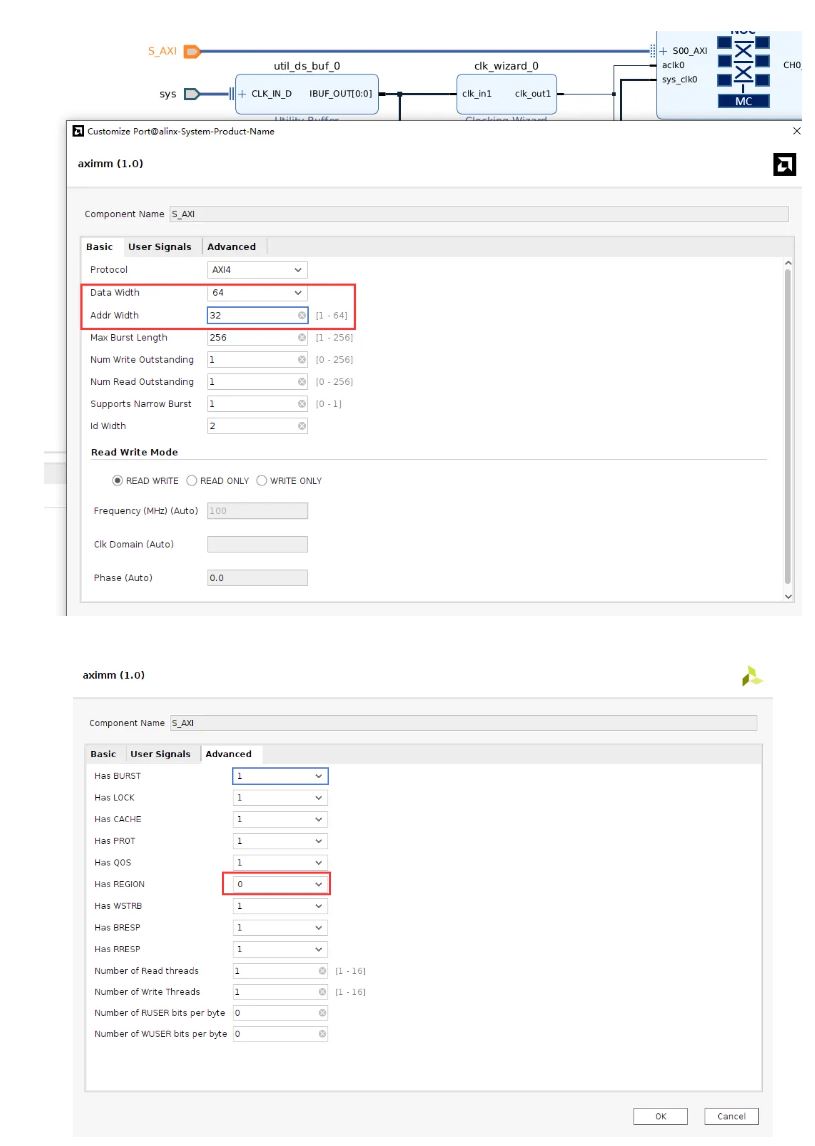Clear Number of WUSER bits per byte
Screen dimensions: 815x1146
point(322,1033)
